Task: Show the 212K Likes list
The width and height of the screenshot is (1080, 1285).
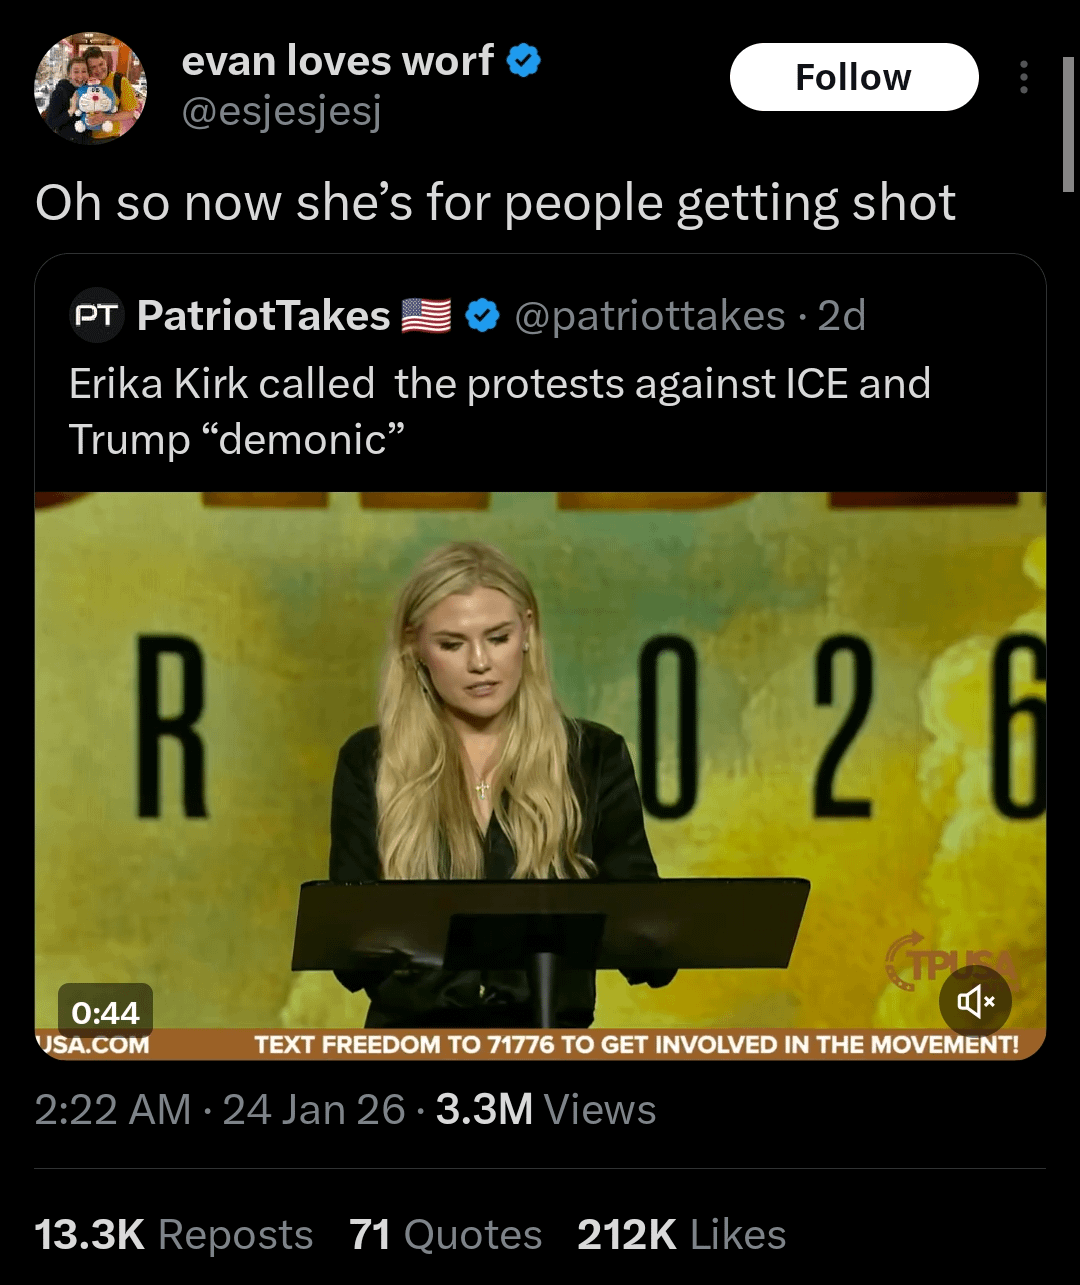Action: point(681,1234)
